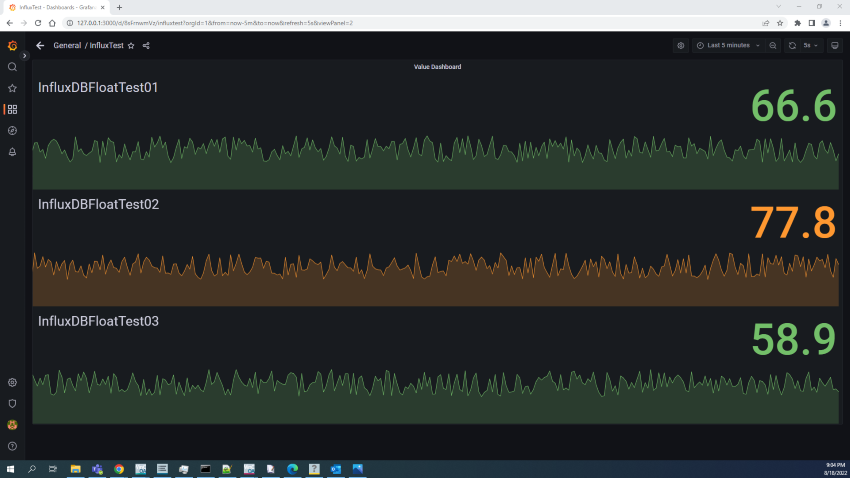The height and width of the screenshot is (478, 850).
Task: Open the Server Admin shield icon
Action: tap(12, 404)
